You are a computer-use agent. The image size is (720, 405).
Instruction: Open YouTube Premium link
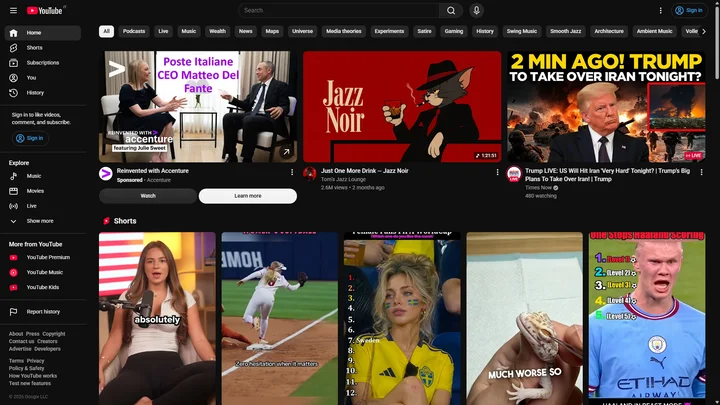click(x=43, y=258)
